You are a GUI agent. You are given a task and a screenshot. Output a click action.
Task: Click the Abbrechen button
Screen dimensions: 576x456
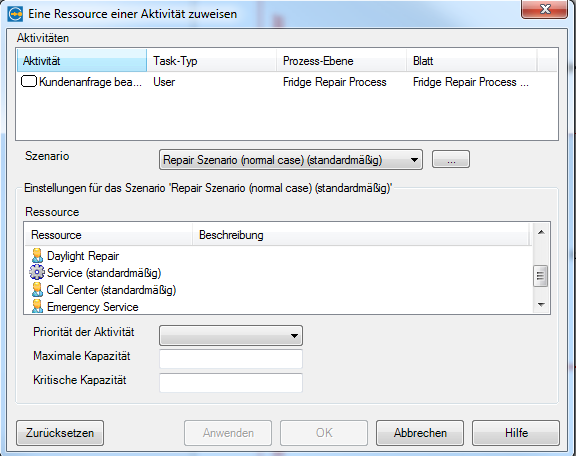click(420, 433)
